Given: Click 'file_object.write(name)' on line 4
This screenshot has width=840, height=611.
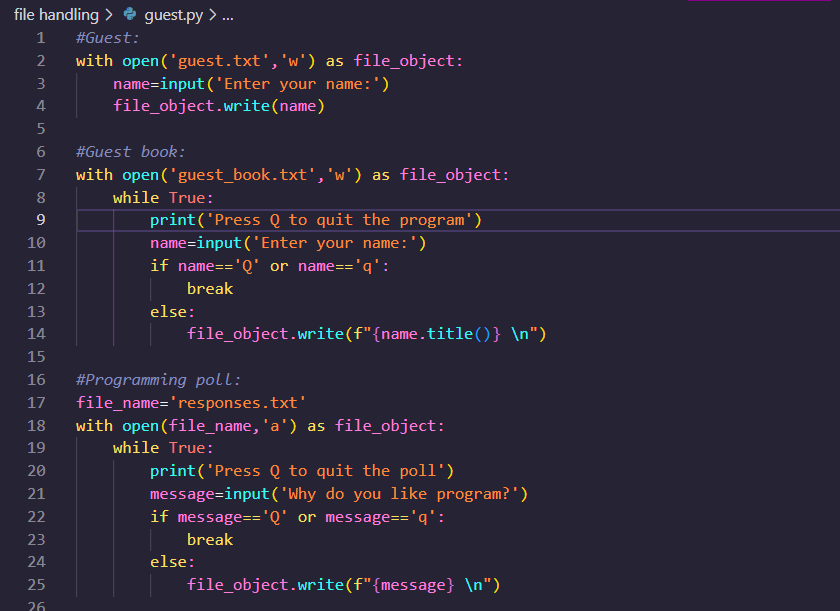Looking at the screenshot, I should pyautogui.click(x=219, y=106).
